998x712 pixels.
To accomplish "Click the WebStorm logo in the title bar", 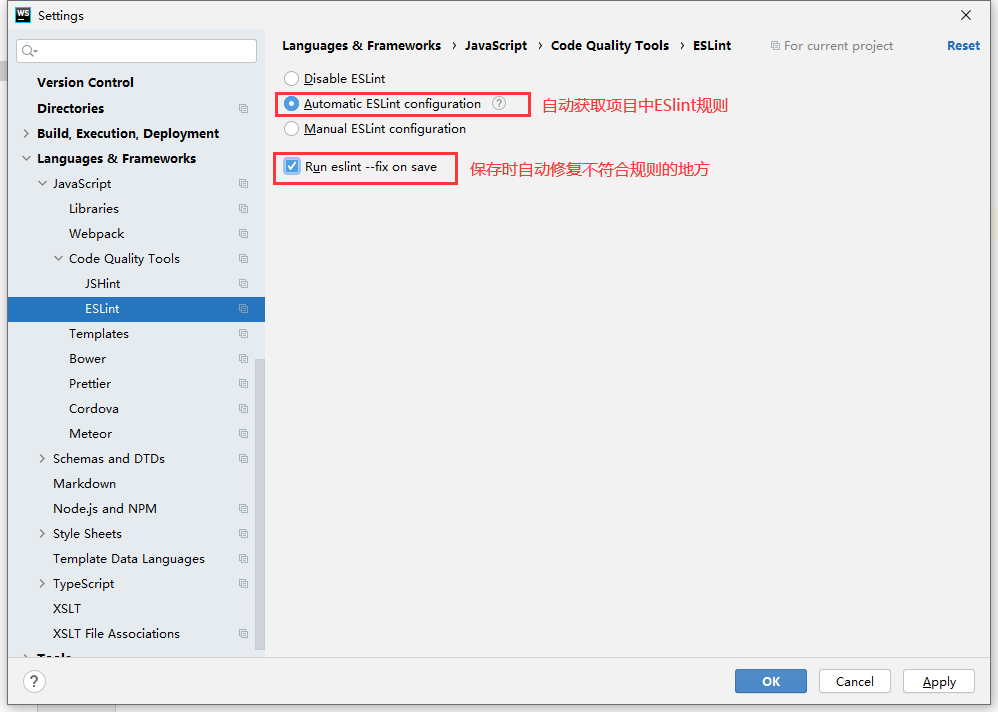I will pos(22,15).
